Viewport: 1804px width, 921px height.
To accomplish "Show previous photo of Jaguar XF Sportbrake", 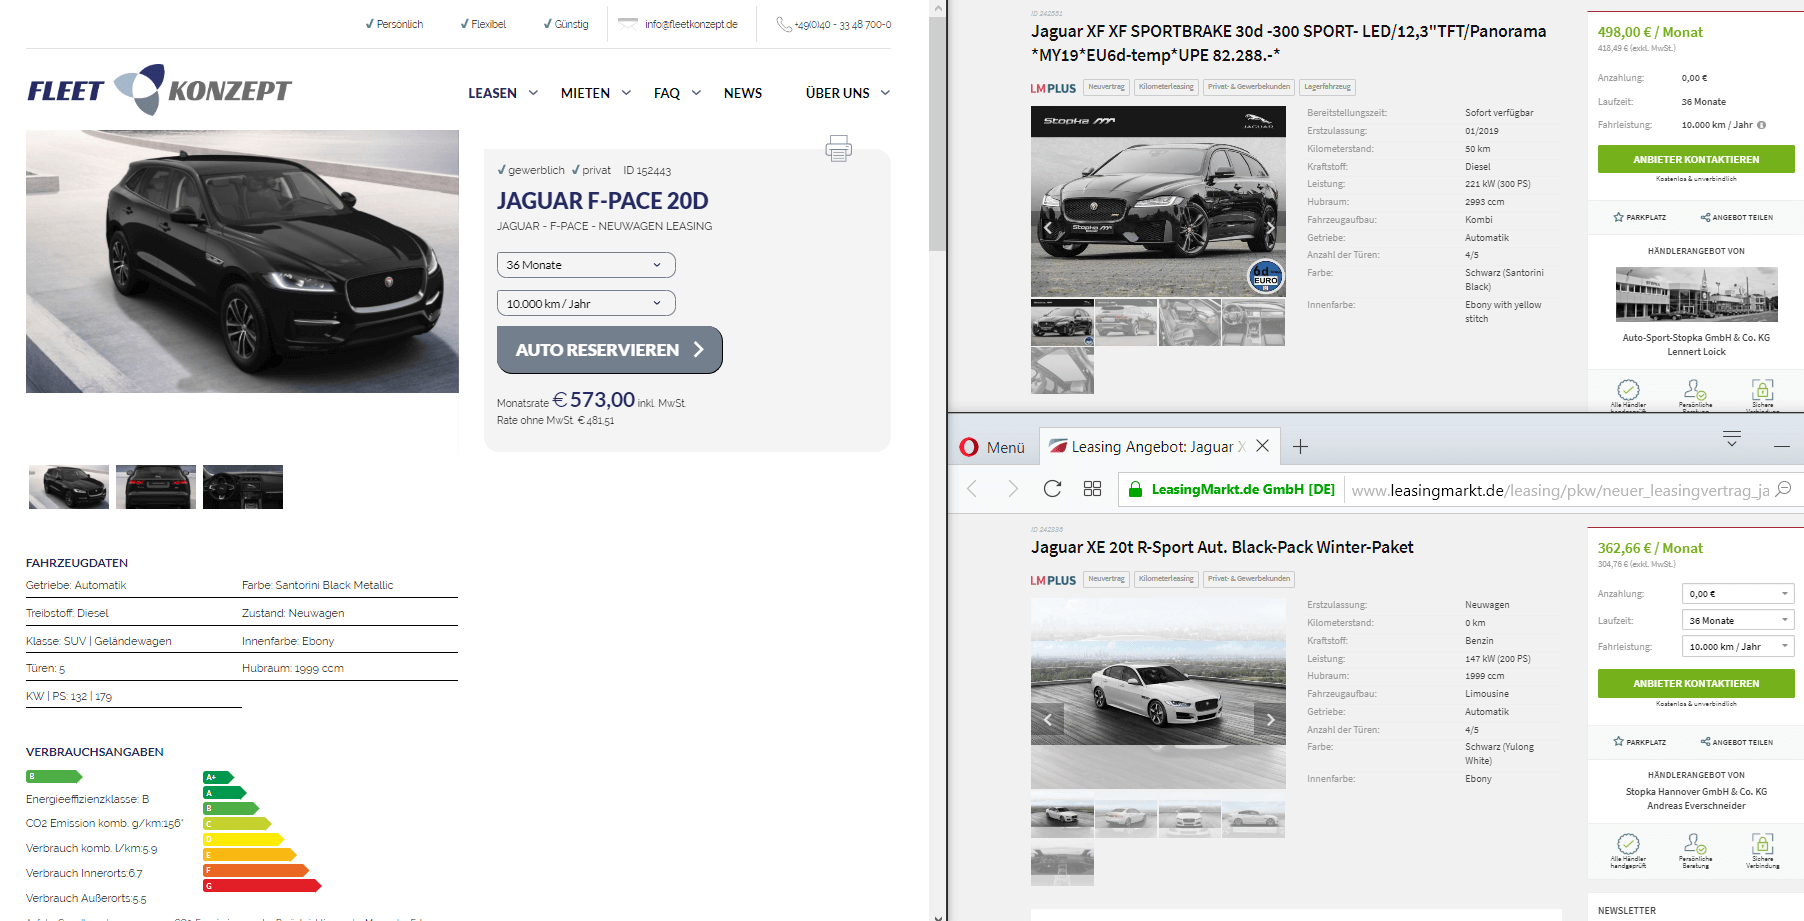I will 1047,228.
